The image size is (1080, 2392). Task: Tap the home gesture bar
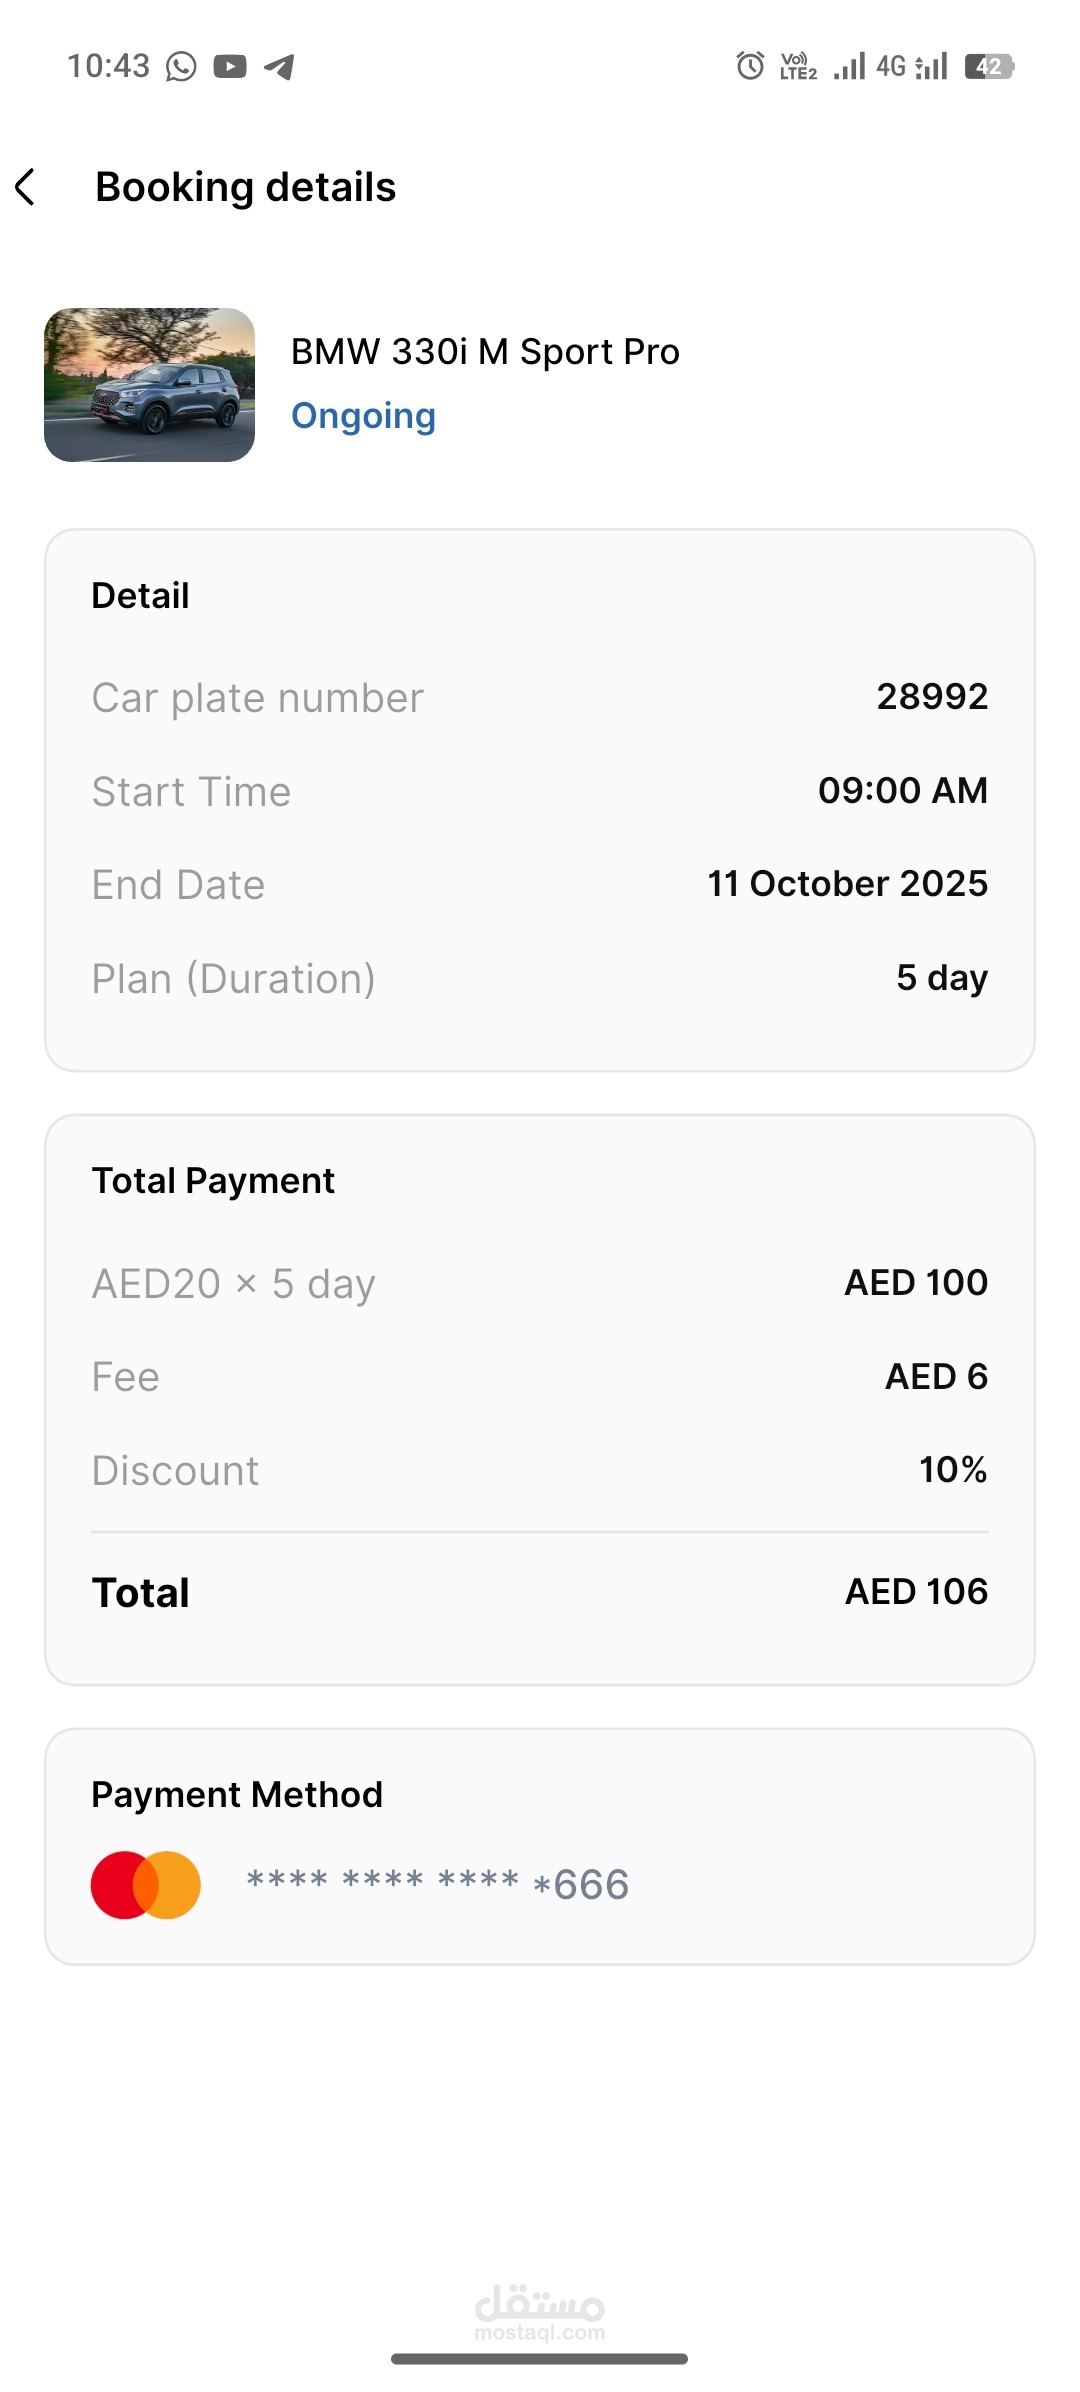pos(539,2359)
